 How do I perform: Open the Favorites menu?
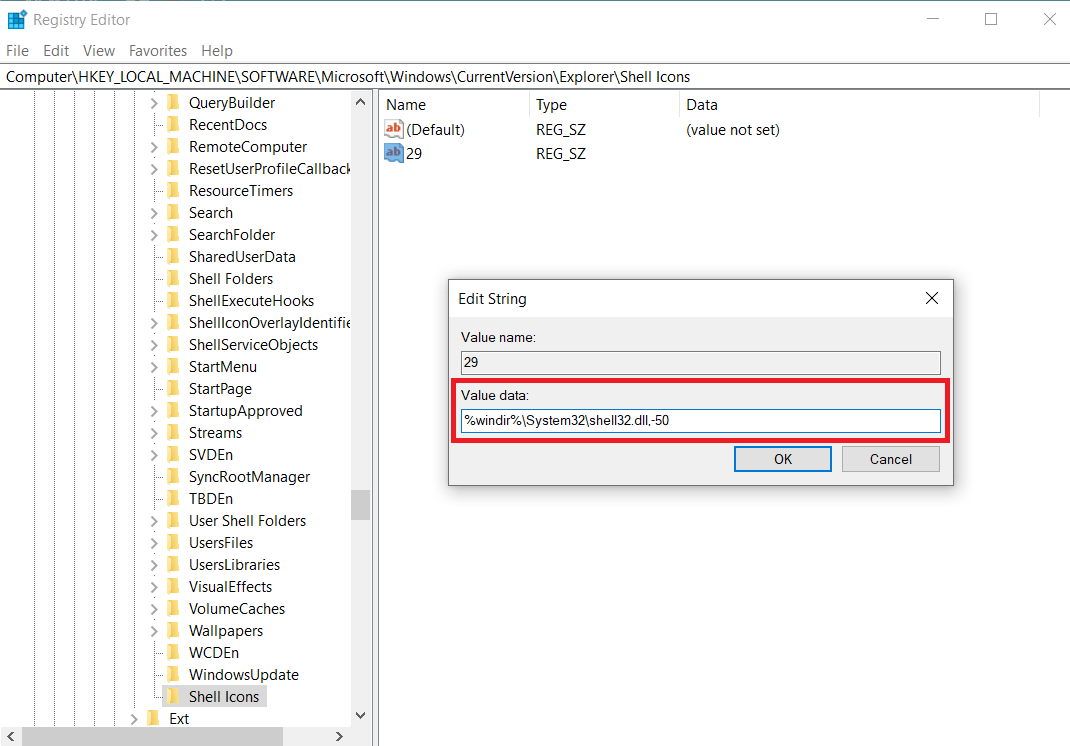[x=158, y=51]
